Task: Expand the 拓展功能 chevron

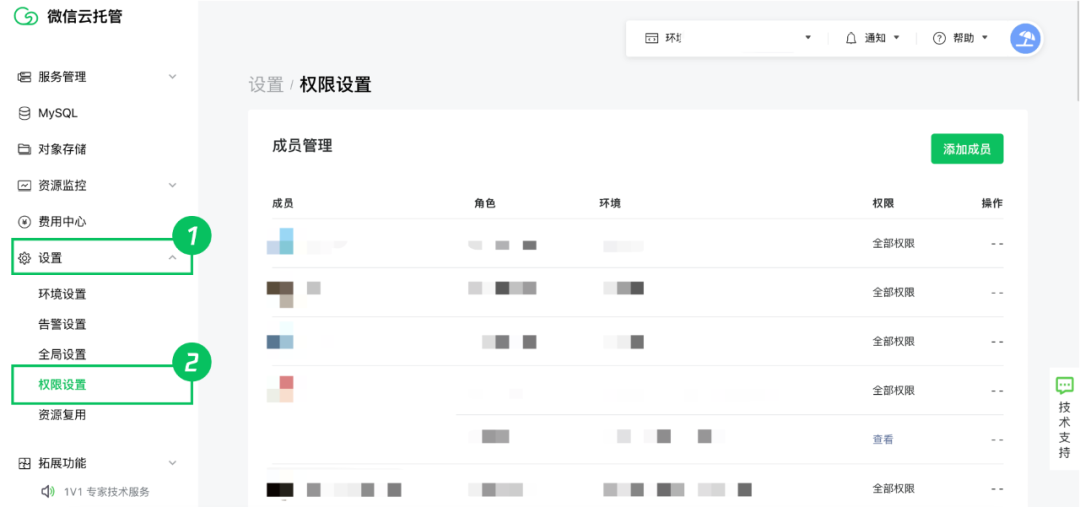Action: (x=173, y=463)
